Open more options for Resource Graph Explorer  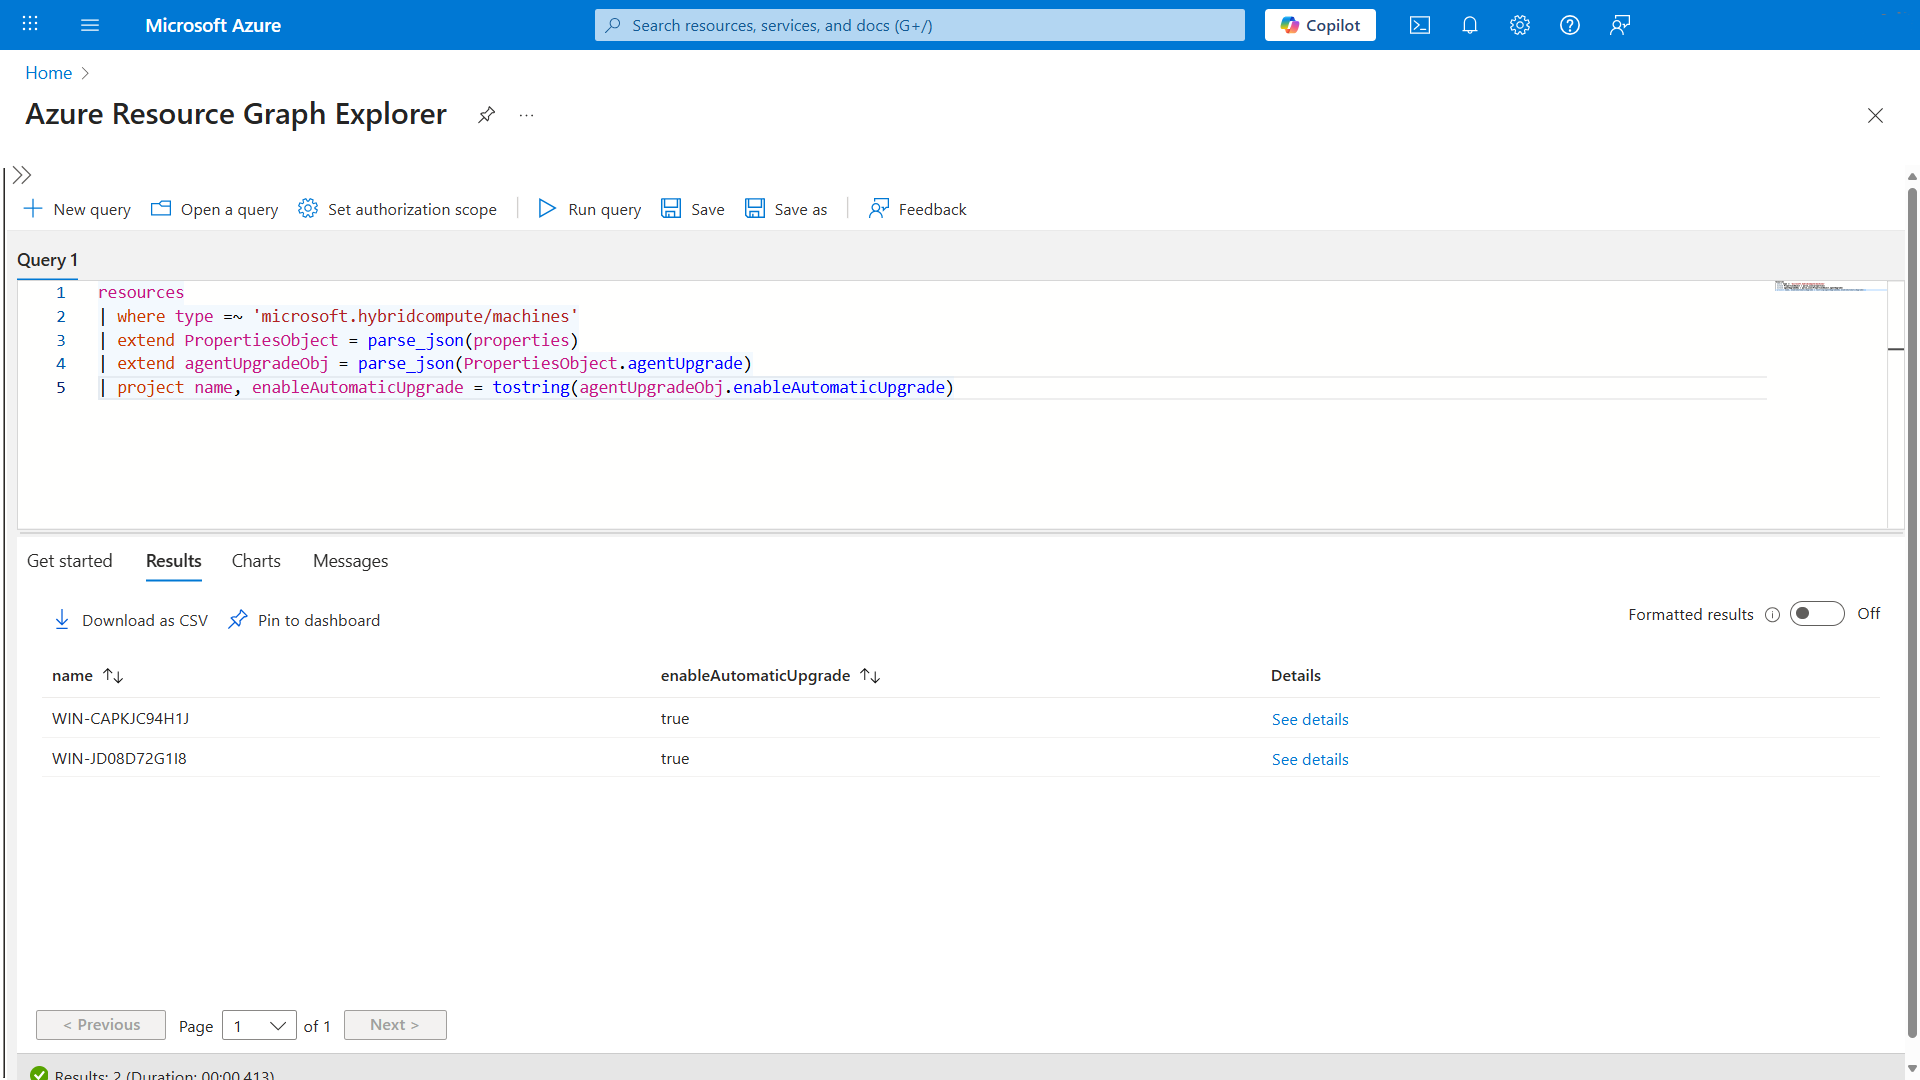pyautogui.click(x=527, y=115)
